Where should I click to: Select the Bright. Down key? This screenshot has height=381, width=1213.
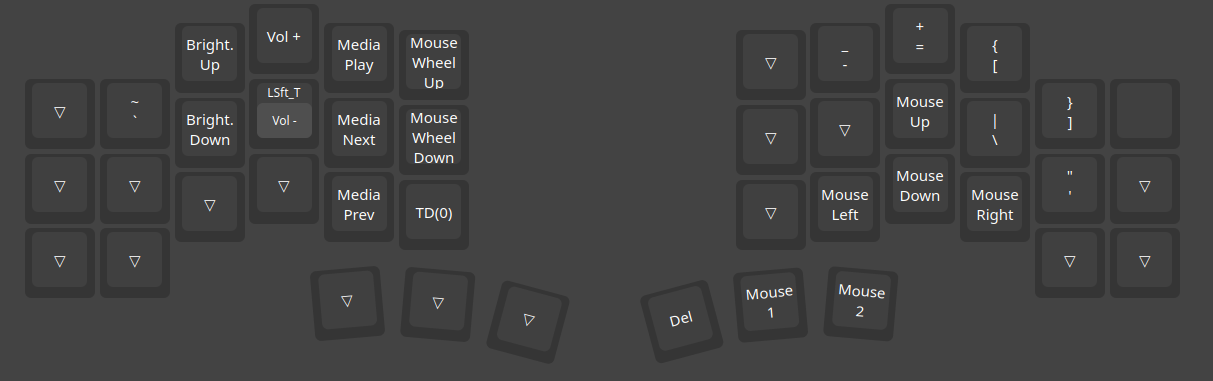209,132
